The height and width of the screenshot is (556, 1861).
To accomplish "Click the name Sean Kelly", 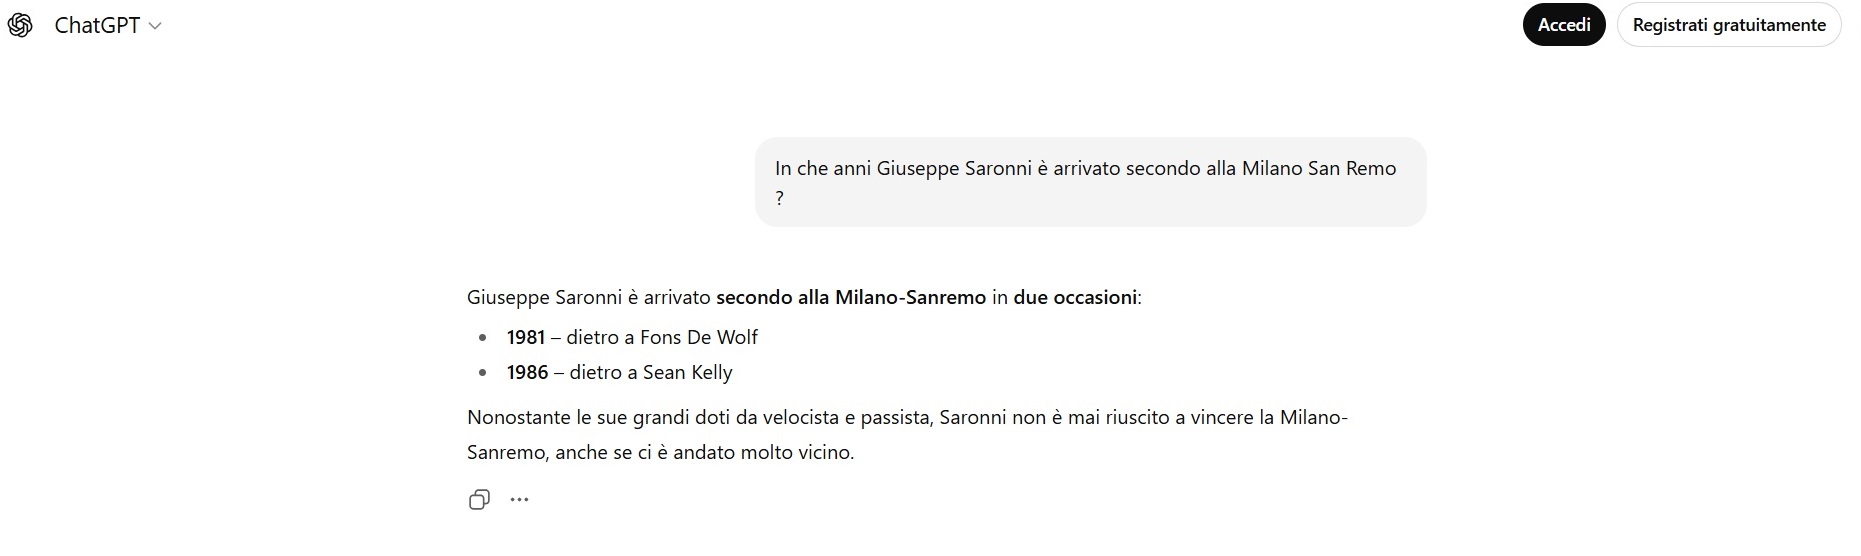I will [687, 372].
